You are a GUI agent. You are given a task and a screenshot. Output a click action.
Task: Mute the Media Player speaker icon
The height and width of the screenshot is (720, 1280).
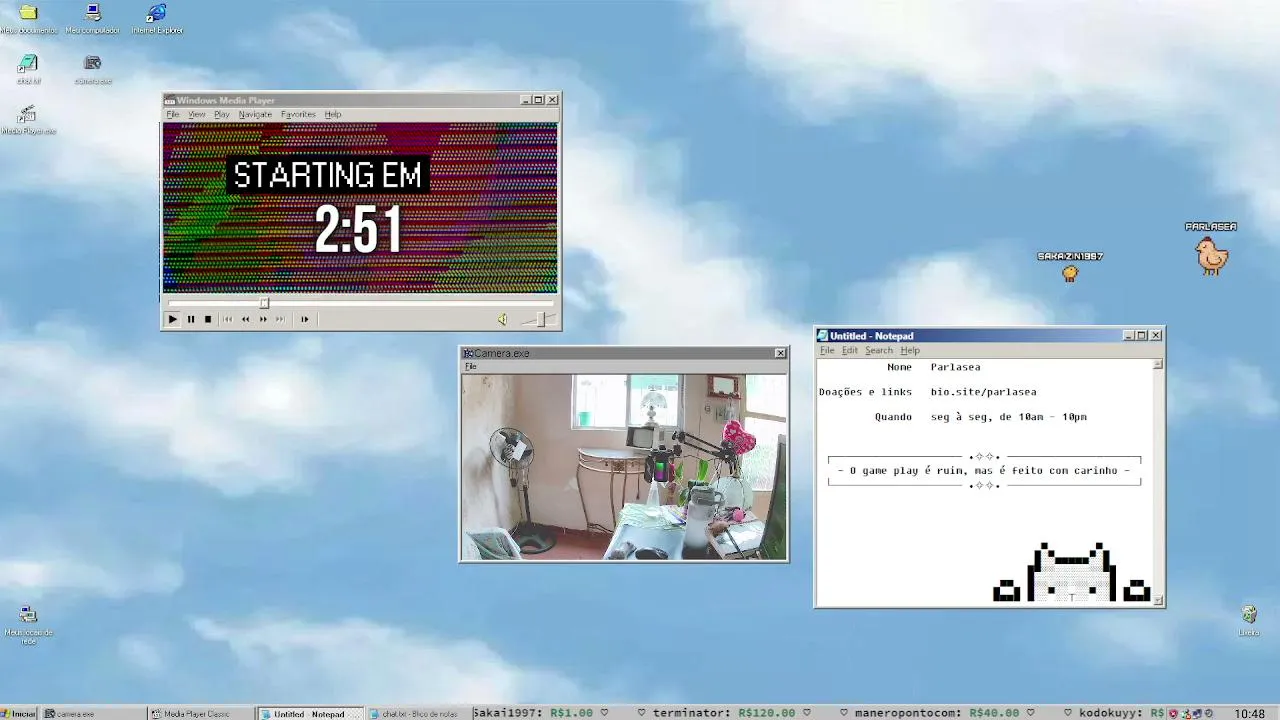coord(502,319)
